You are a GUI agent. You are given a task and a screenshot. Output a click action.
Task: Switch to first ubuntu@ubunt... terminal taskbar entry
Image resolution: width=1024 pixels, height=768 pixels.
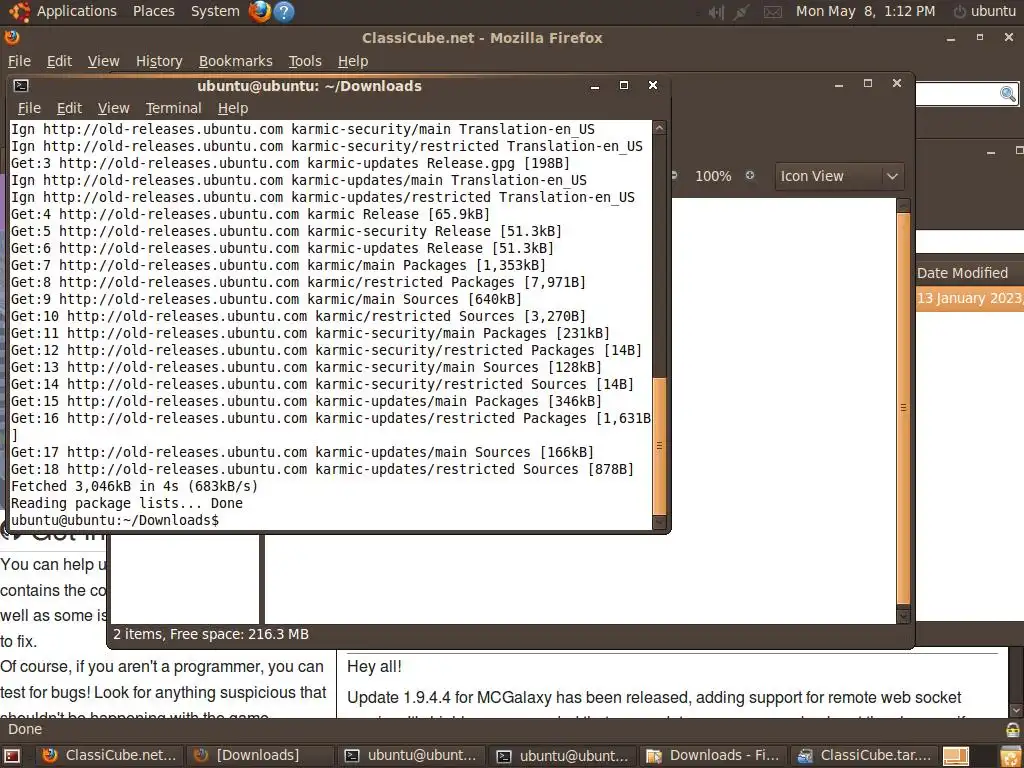pos(411,756)
